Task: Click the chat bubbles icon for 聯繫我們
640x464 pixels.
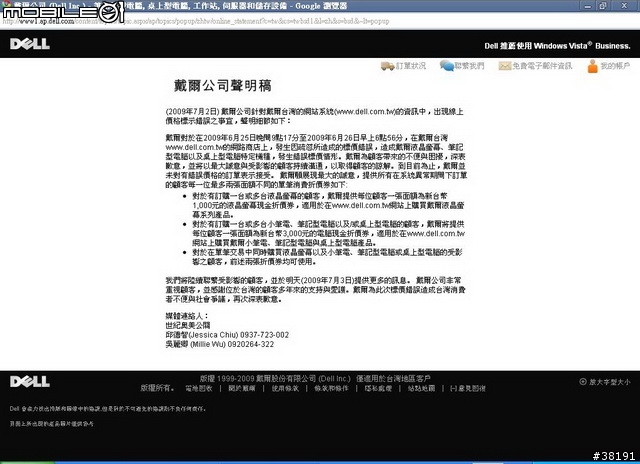Action: [x=447, y=65]
